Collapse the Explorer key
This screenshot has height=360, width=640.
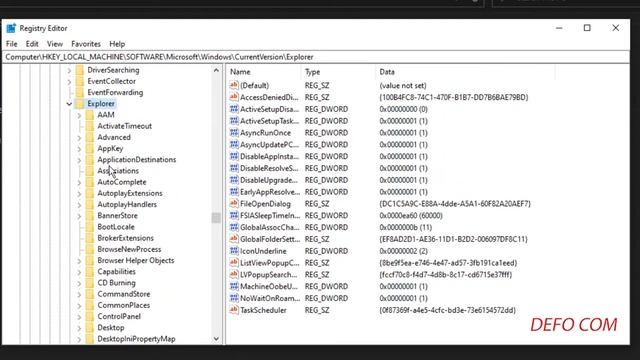coord(69,104)
